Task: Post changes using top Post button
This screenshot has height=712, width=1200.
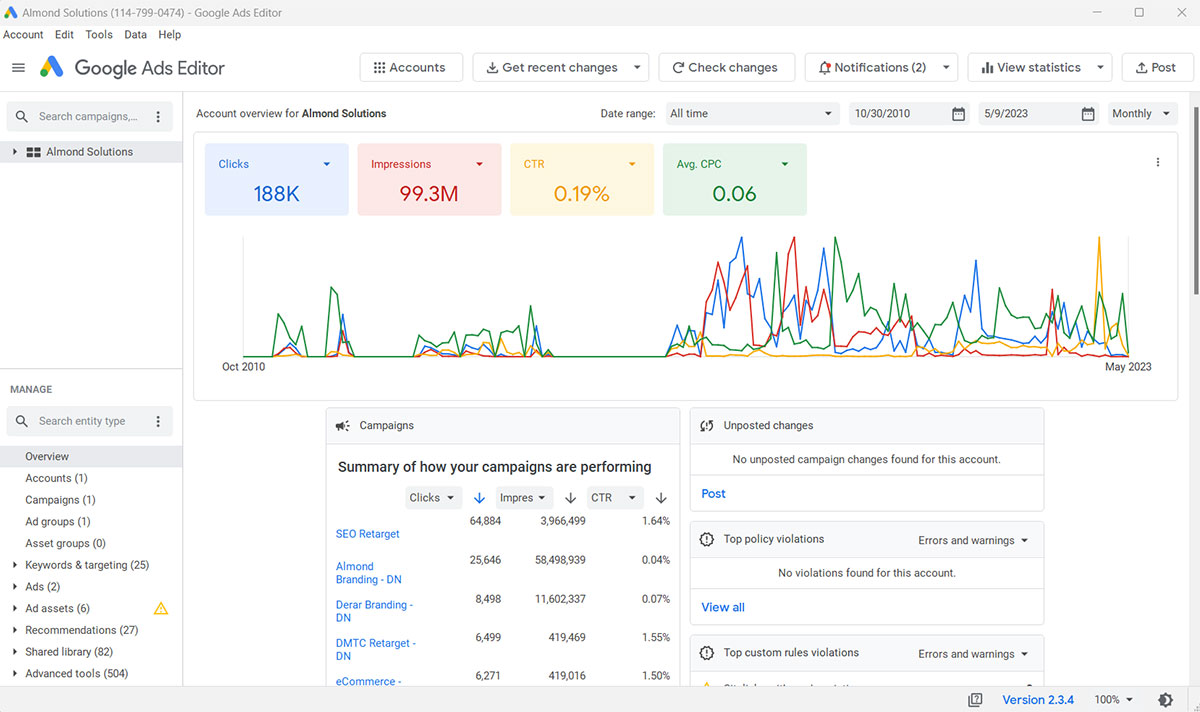Action: [x=1157, y=68]
